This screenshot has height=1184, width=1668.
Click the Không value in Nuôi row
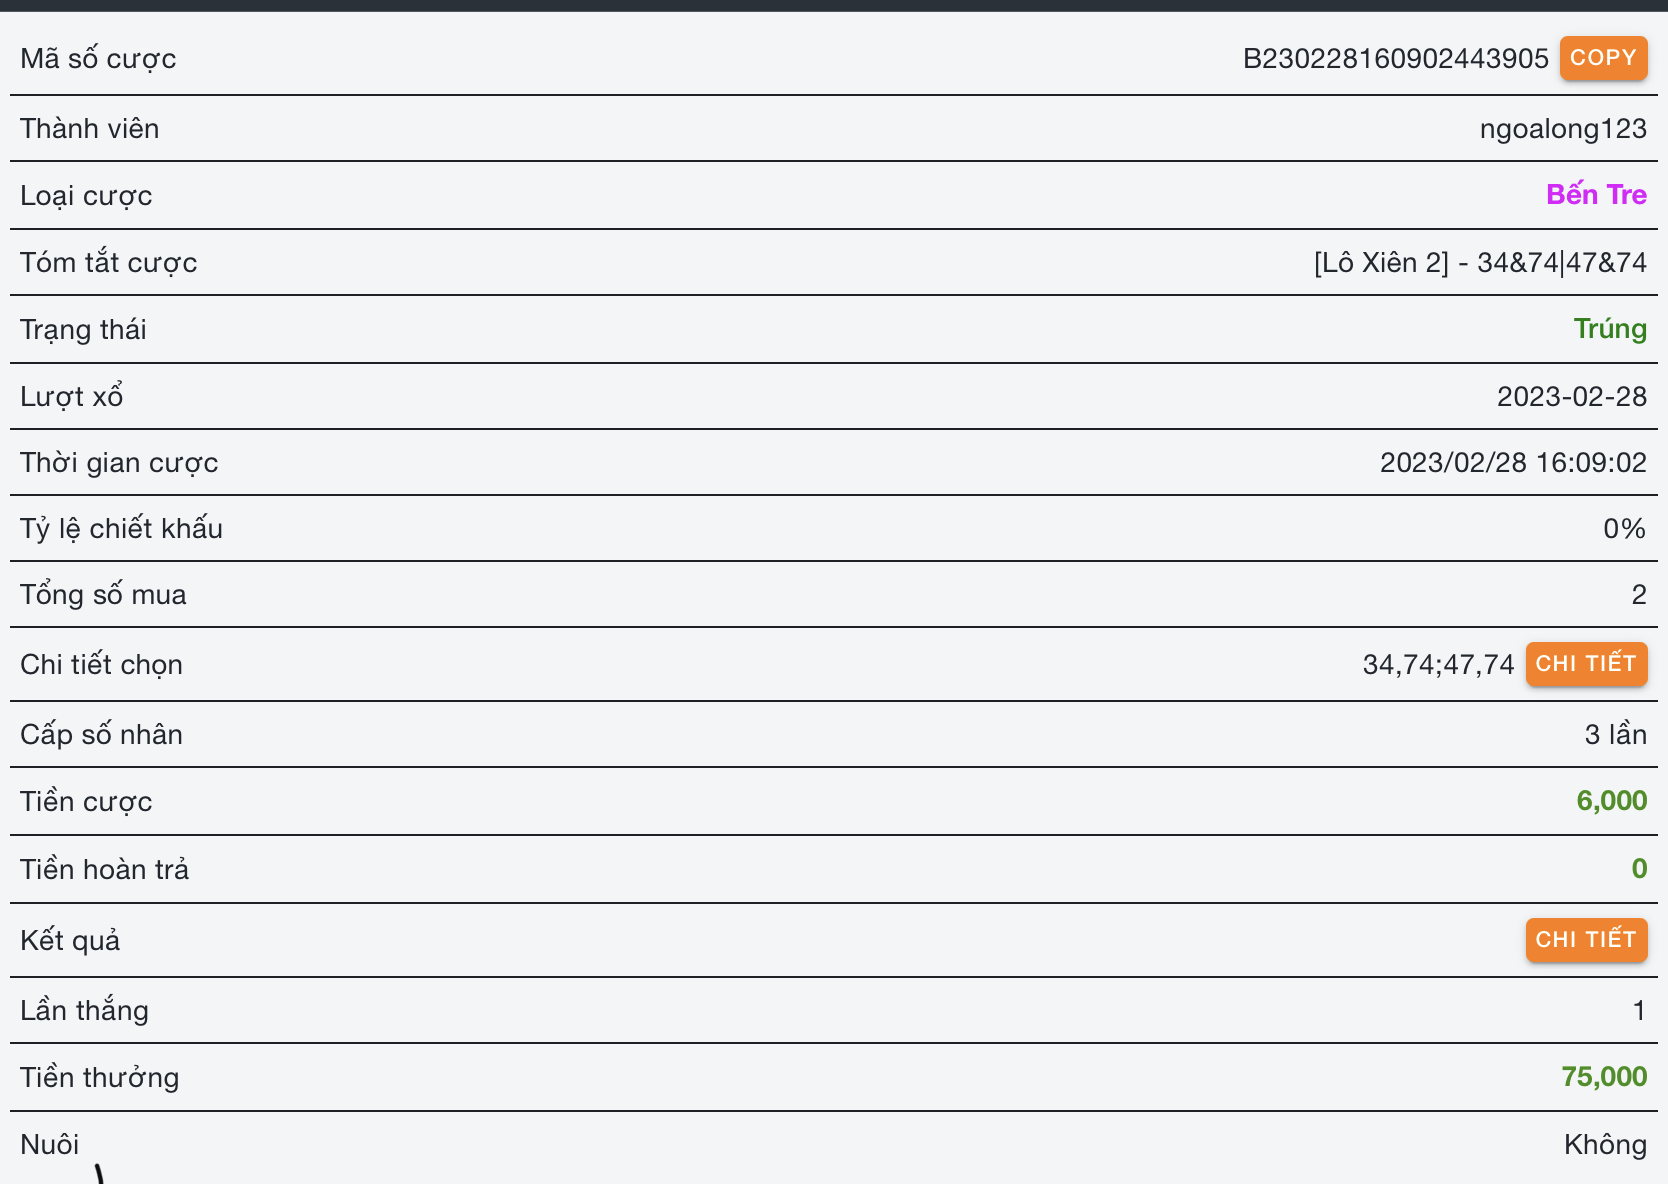point(1605,1145)
